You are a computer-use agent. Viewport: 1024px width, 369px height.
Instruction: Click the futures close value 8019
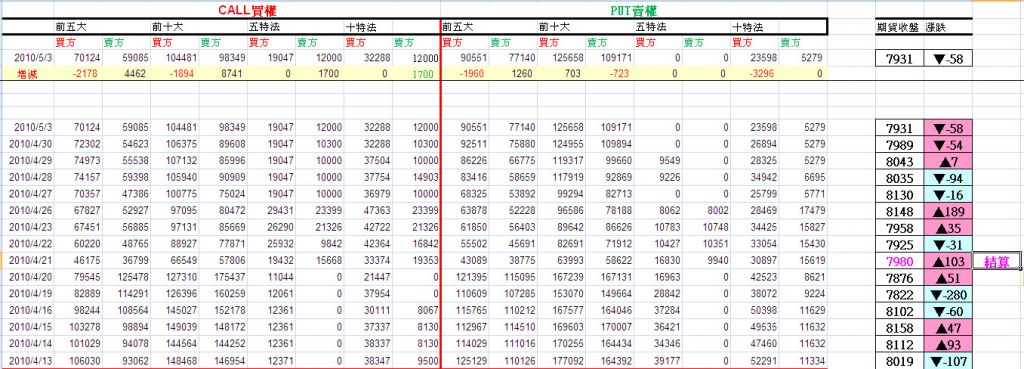coord(900,362)
